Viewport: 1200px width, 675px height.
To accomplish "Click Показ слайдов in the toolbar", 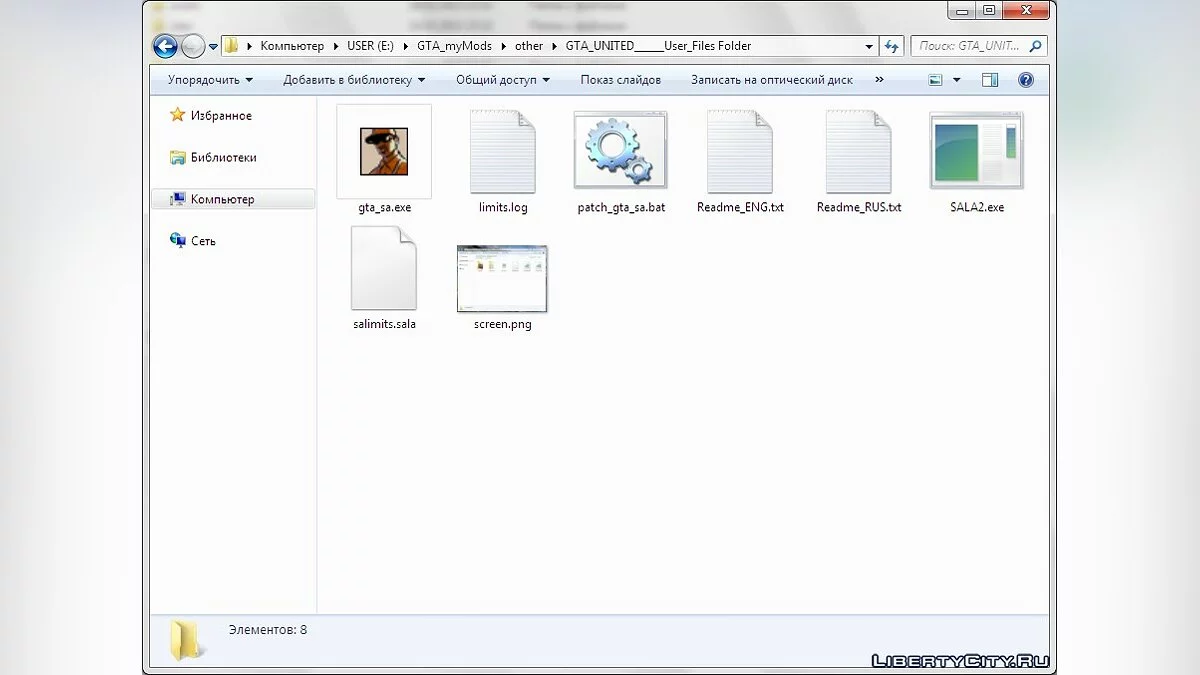I will click(620, 80).
